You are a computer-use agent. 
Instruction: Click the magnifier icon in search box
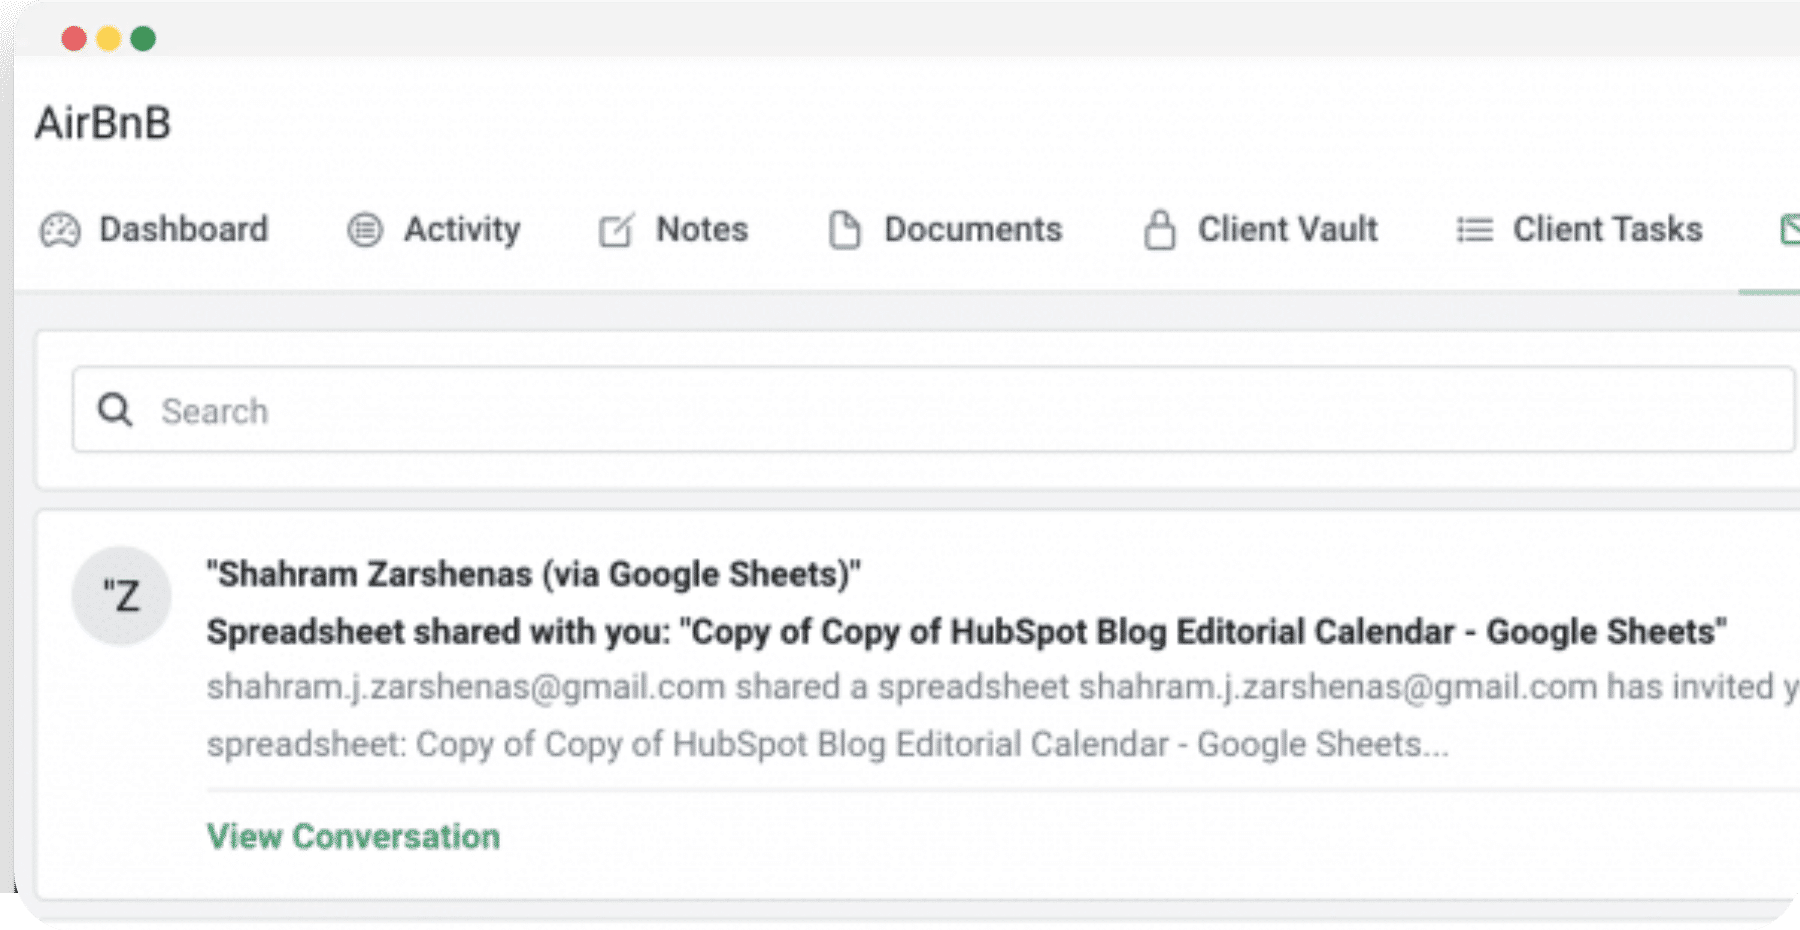[x=115, y=410]
